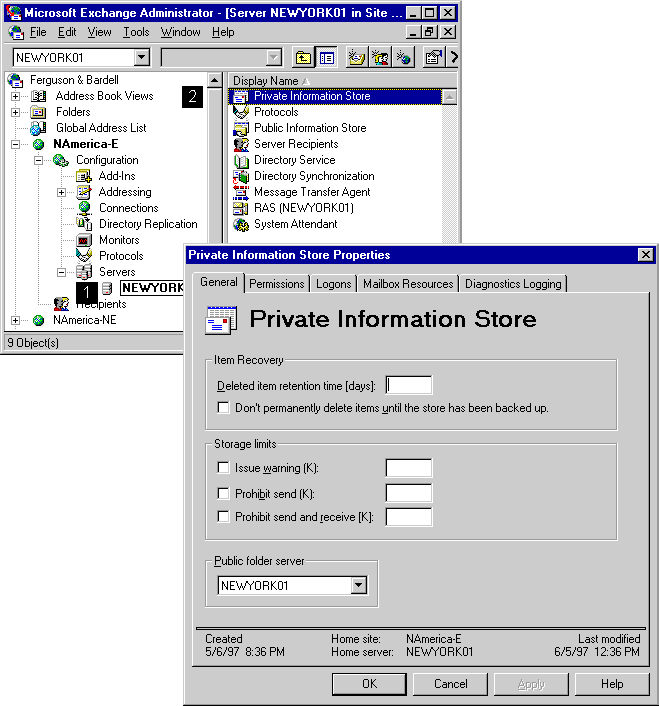Click the Issue warning (K) value field
Viewport: 659px width, 706px height.
tap(409, 467)
